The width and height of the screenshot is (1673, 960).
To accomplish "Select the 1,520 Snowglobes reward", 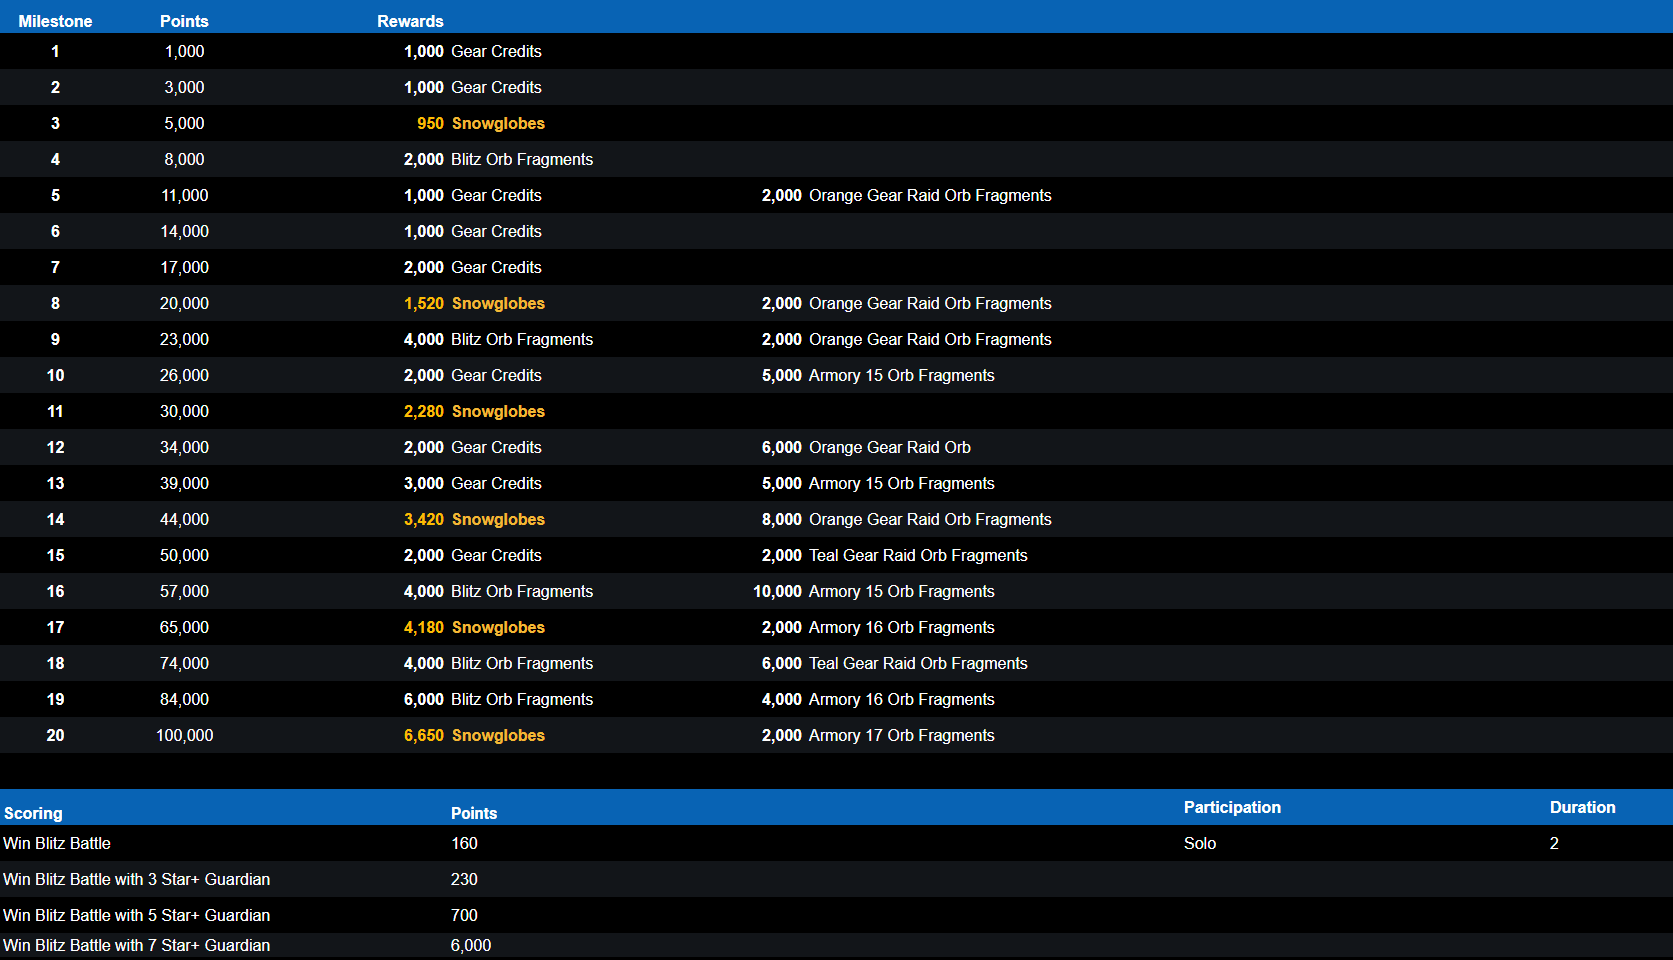I will (474, 303).
